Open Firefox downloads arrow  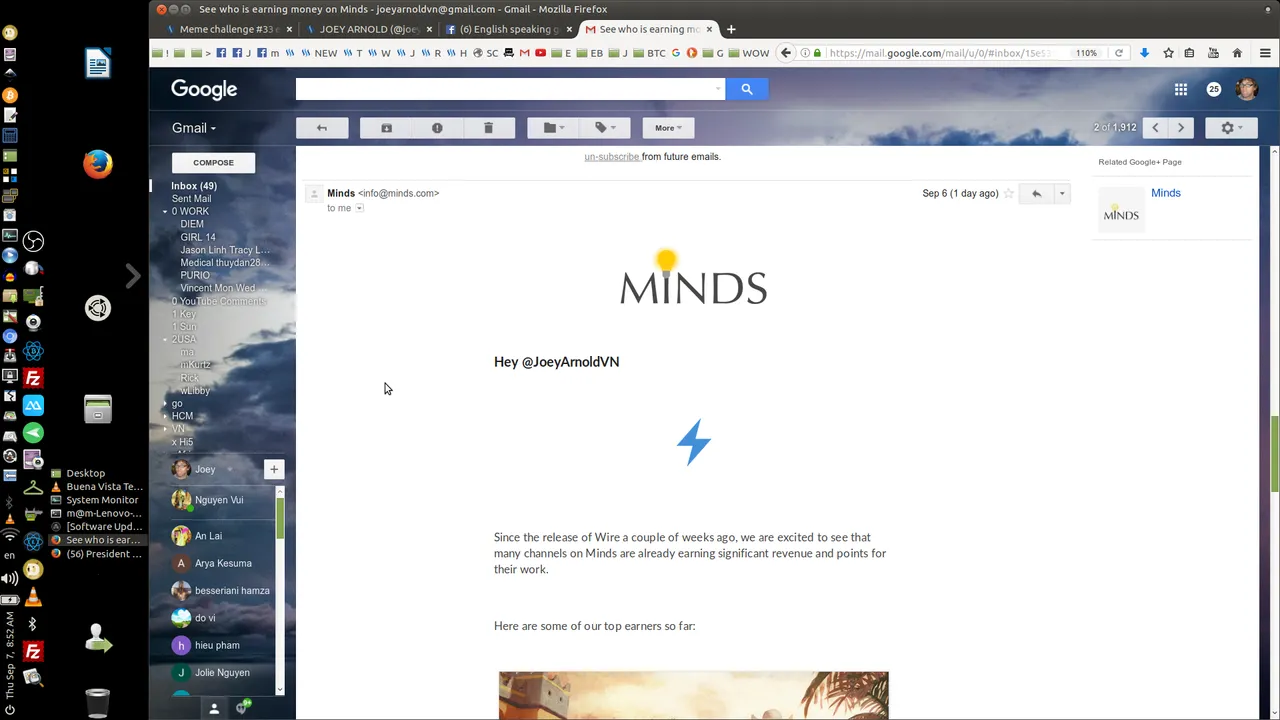click(1144, 53)
